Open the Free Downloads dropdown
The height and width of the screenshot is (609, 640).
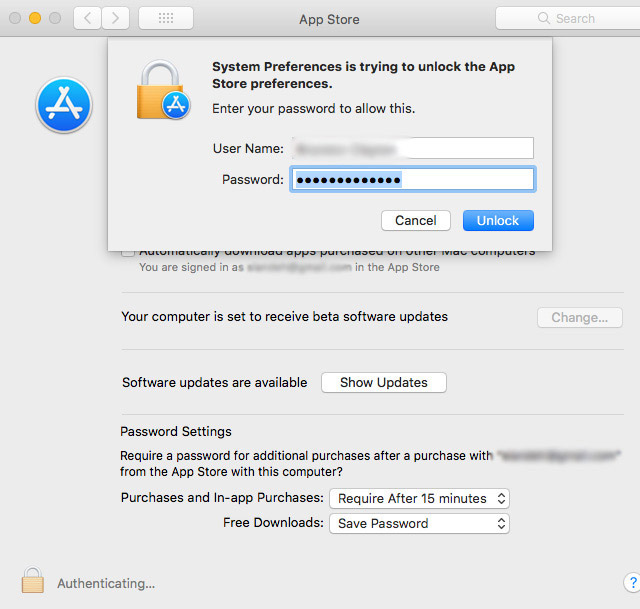[x=419, y=523]
